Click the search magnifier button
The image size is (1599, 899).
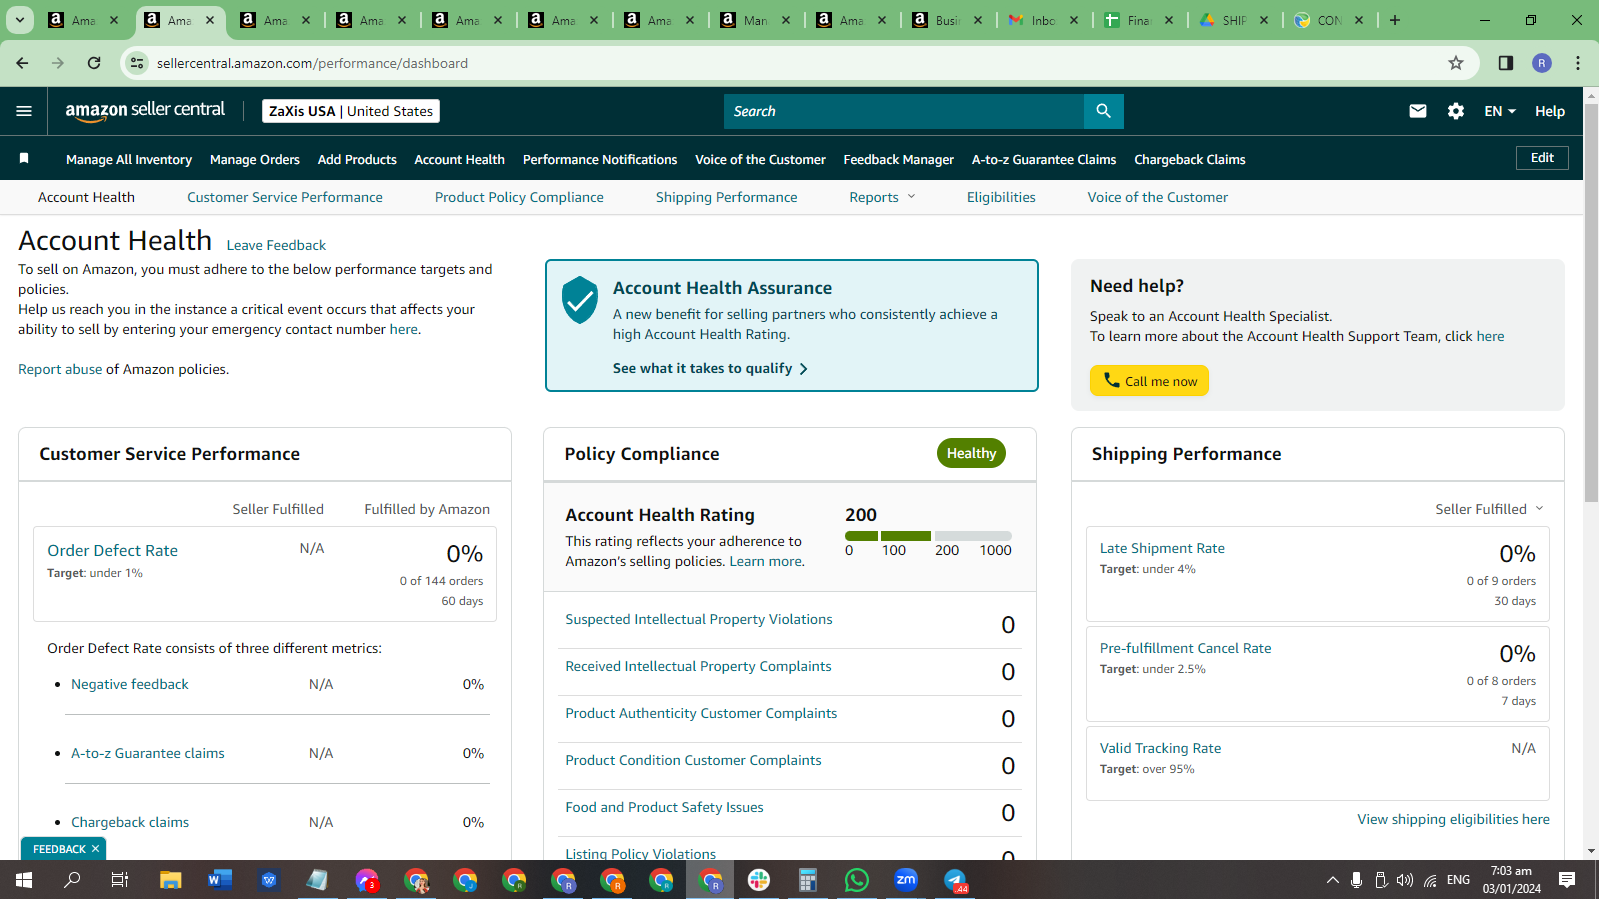pyautogui.click(x=1103, y=111)
